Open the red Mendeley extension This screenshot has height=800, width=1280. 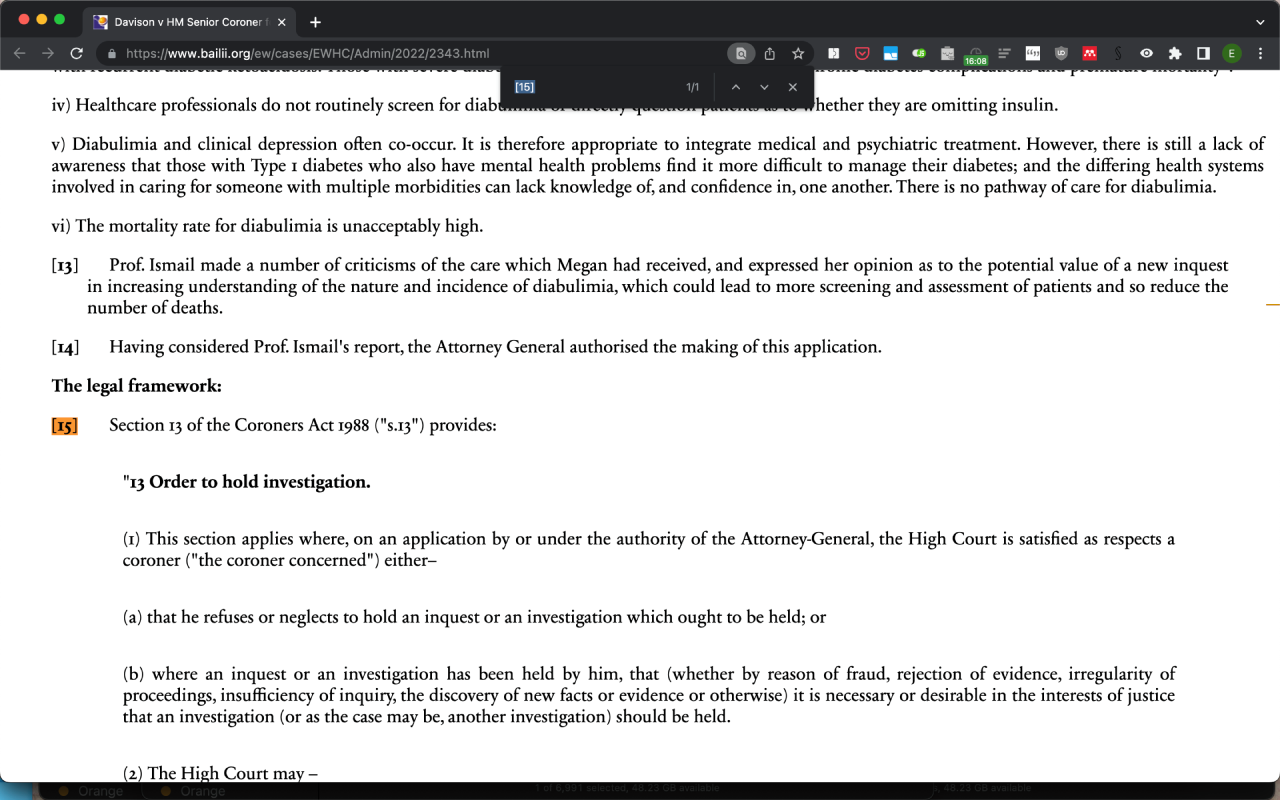(1090, 53)
